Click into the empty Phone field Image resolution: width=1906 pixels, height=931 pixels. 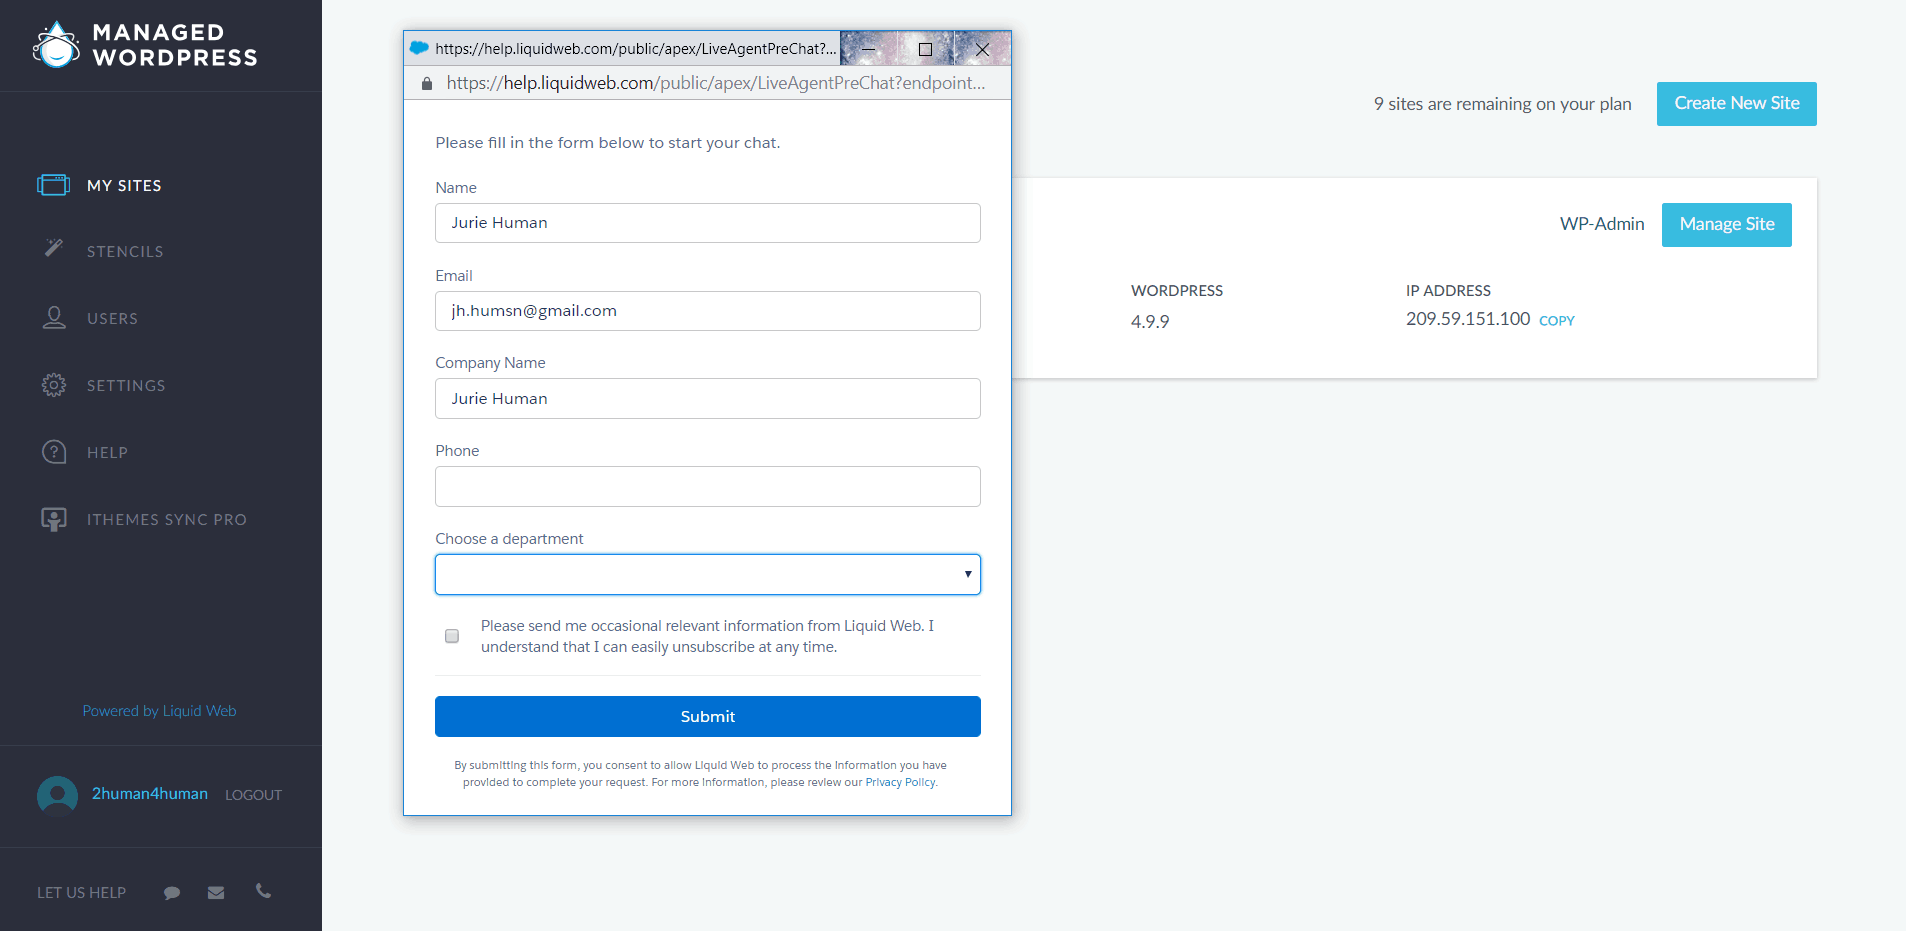coord(708,486)
